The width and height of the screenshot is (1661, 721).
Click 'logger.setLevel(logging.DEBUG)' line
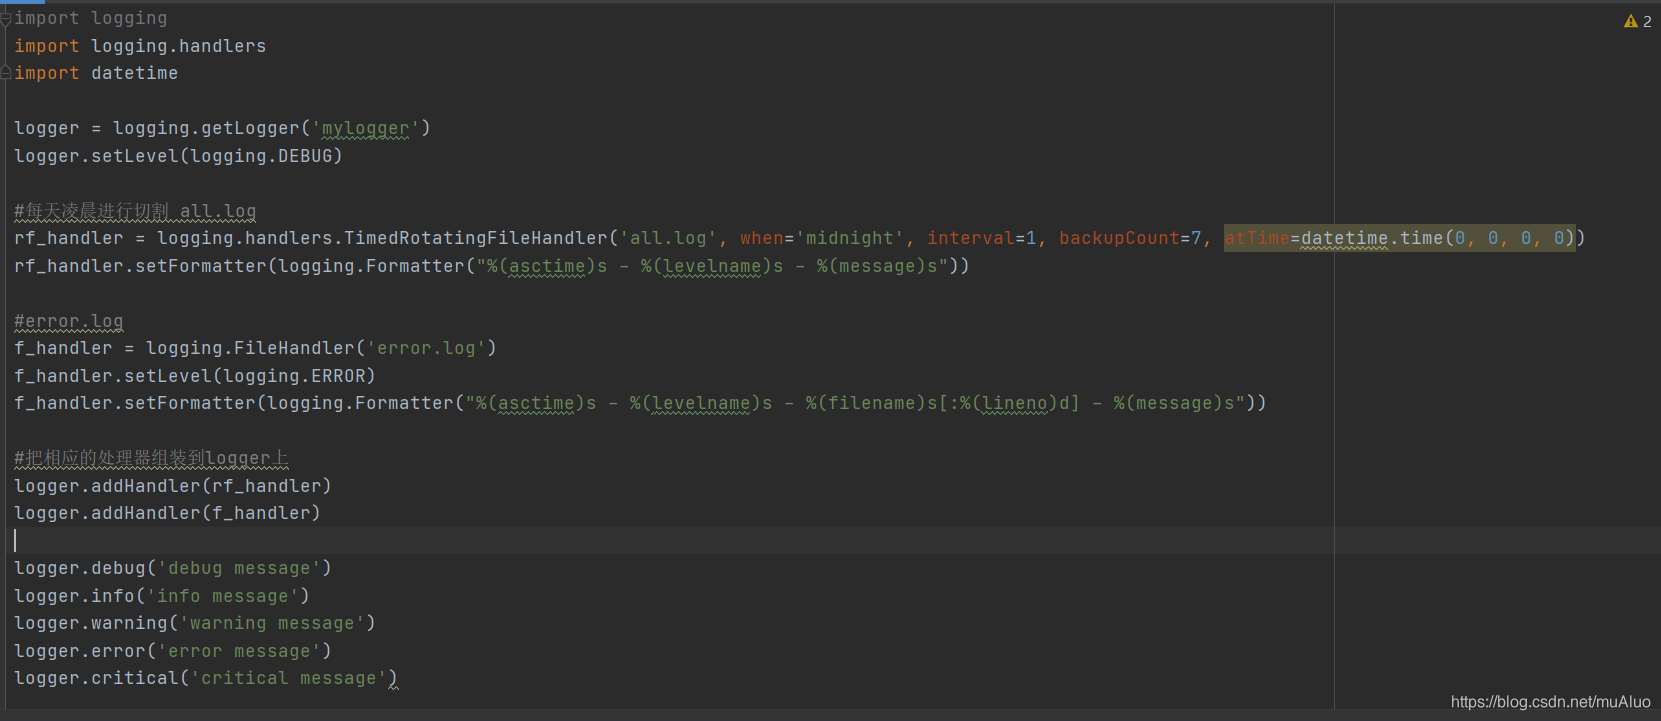178,156
